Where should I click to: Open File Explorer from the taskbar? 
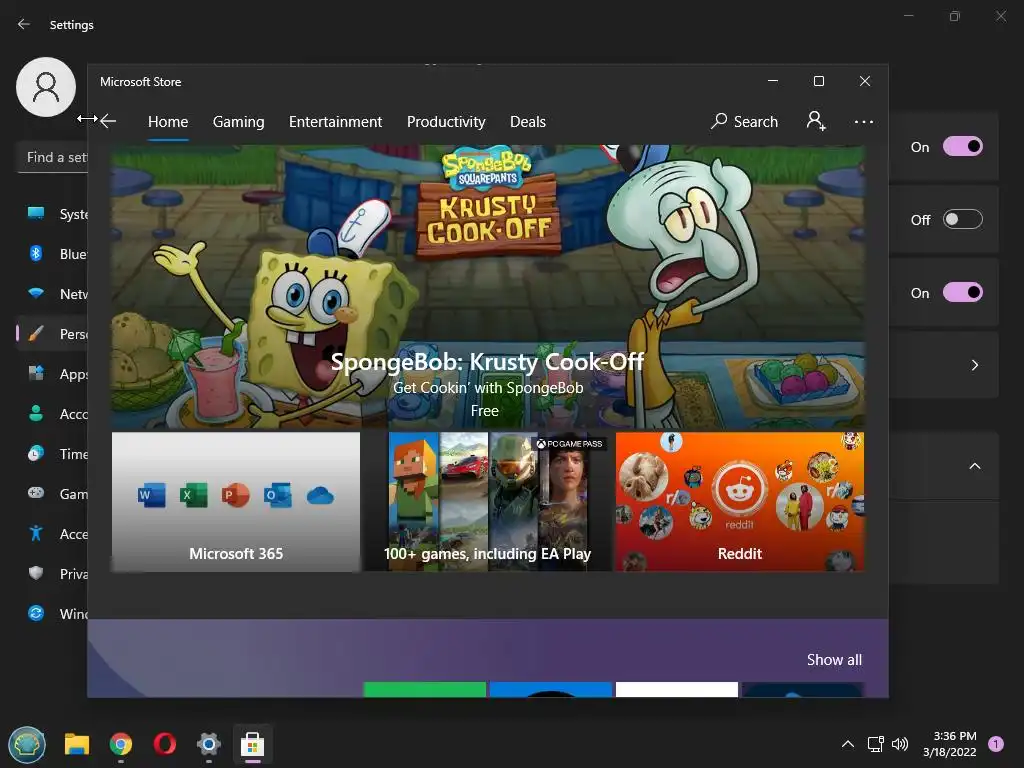pos(76,744)
